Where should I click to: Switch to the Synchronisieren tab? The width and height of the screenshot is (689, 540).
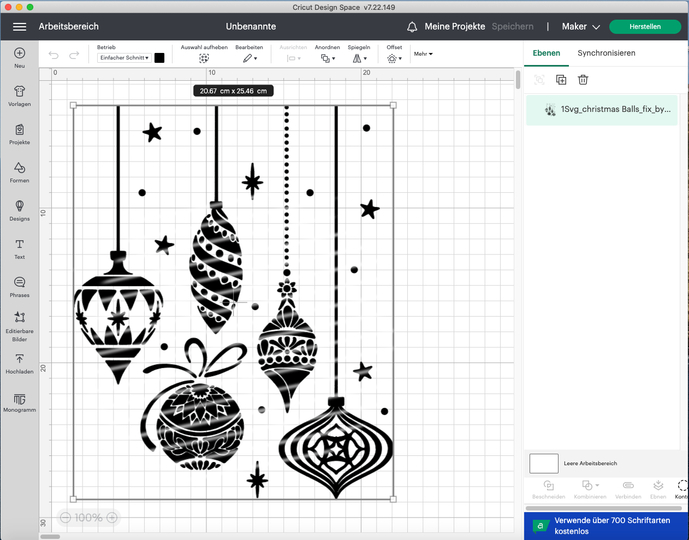(x=606, y=52)
